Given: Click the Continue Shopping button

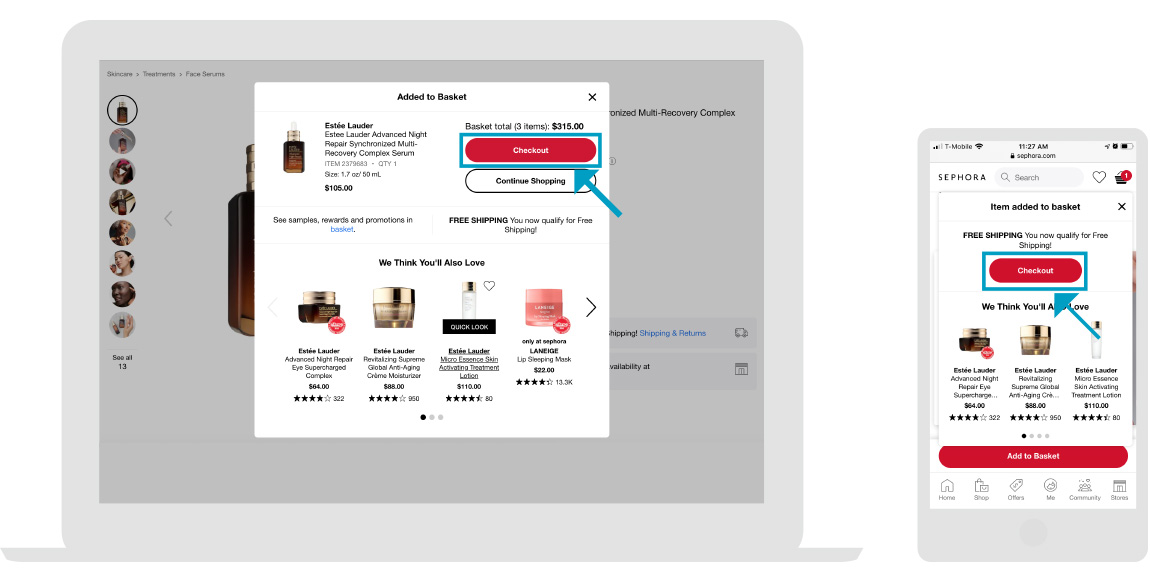Looking at the screenshot, I should [x=530, y=181].
